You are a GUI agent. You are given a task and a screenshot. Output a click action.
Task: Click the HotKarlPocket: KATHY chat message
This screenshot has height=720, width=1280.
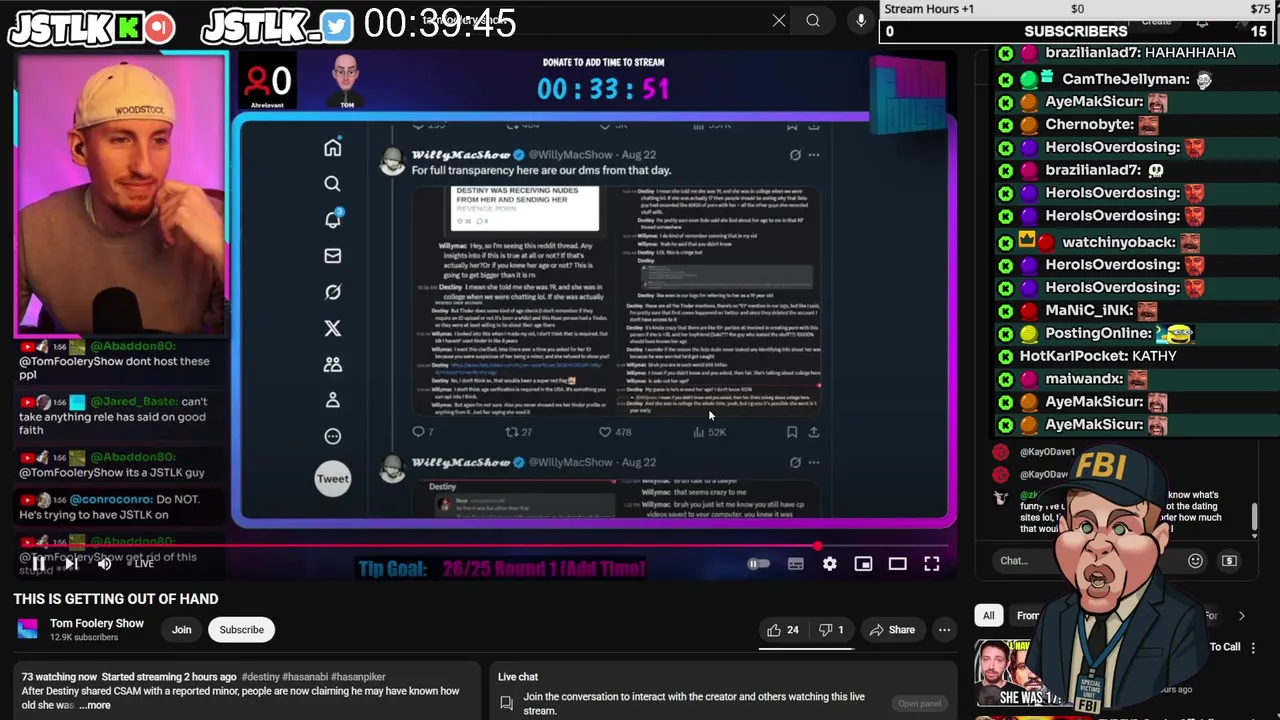point(1098,356)
